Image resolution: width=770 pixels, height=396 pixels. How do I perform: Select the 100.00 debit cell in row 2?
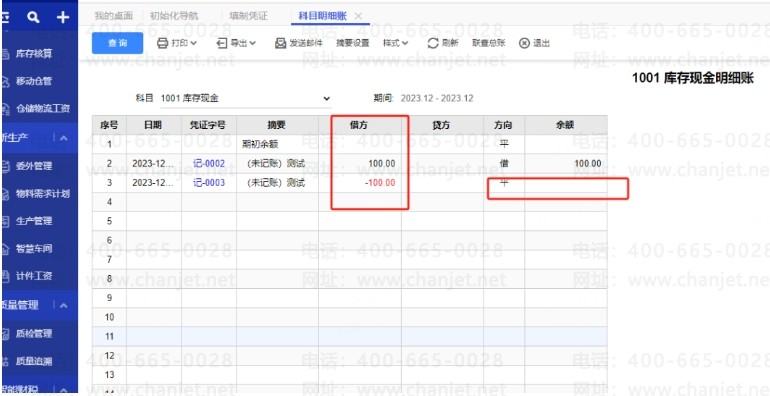pyautogui.click(x=359, y=164)
